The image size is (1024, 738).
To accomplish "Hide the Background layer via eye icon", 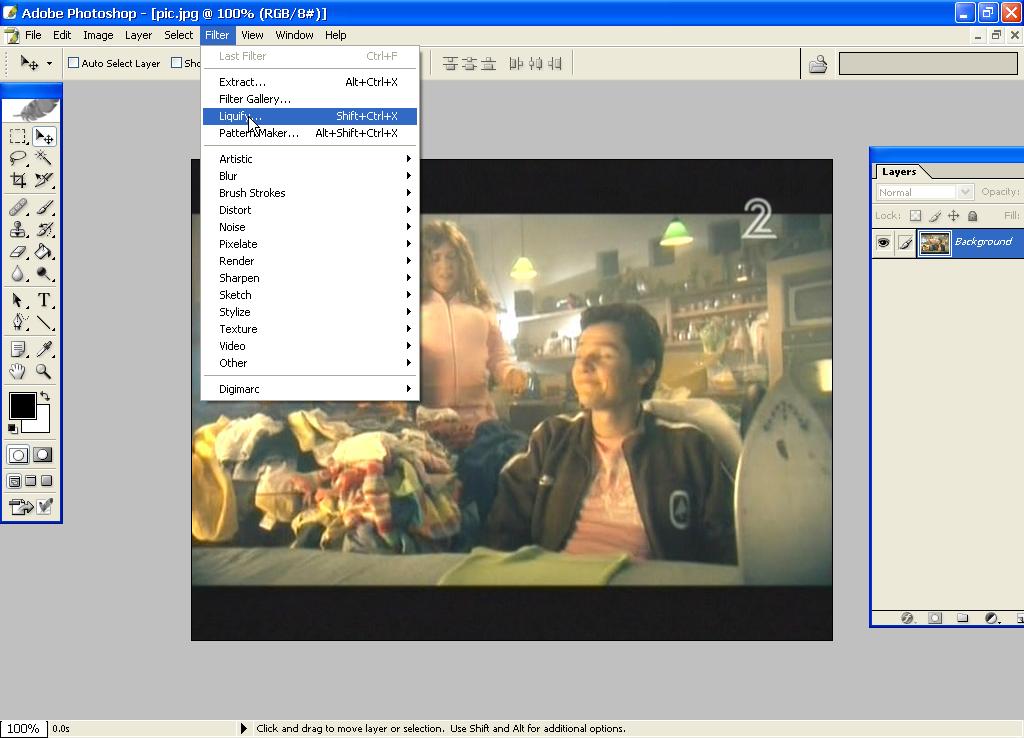I will [883, 242].
